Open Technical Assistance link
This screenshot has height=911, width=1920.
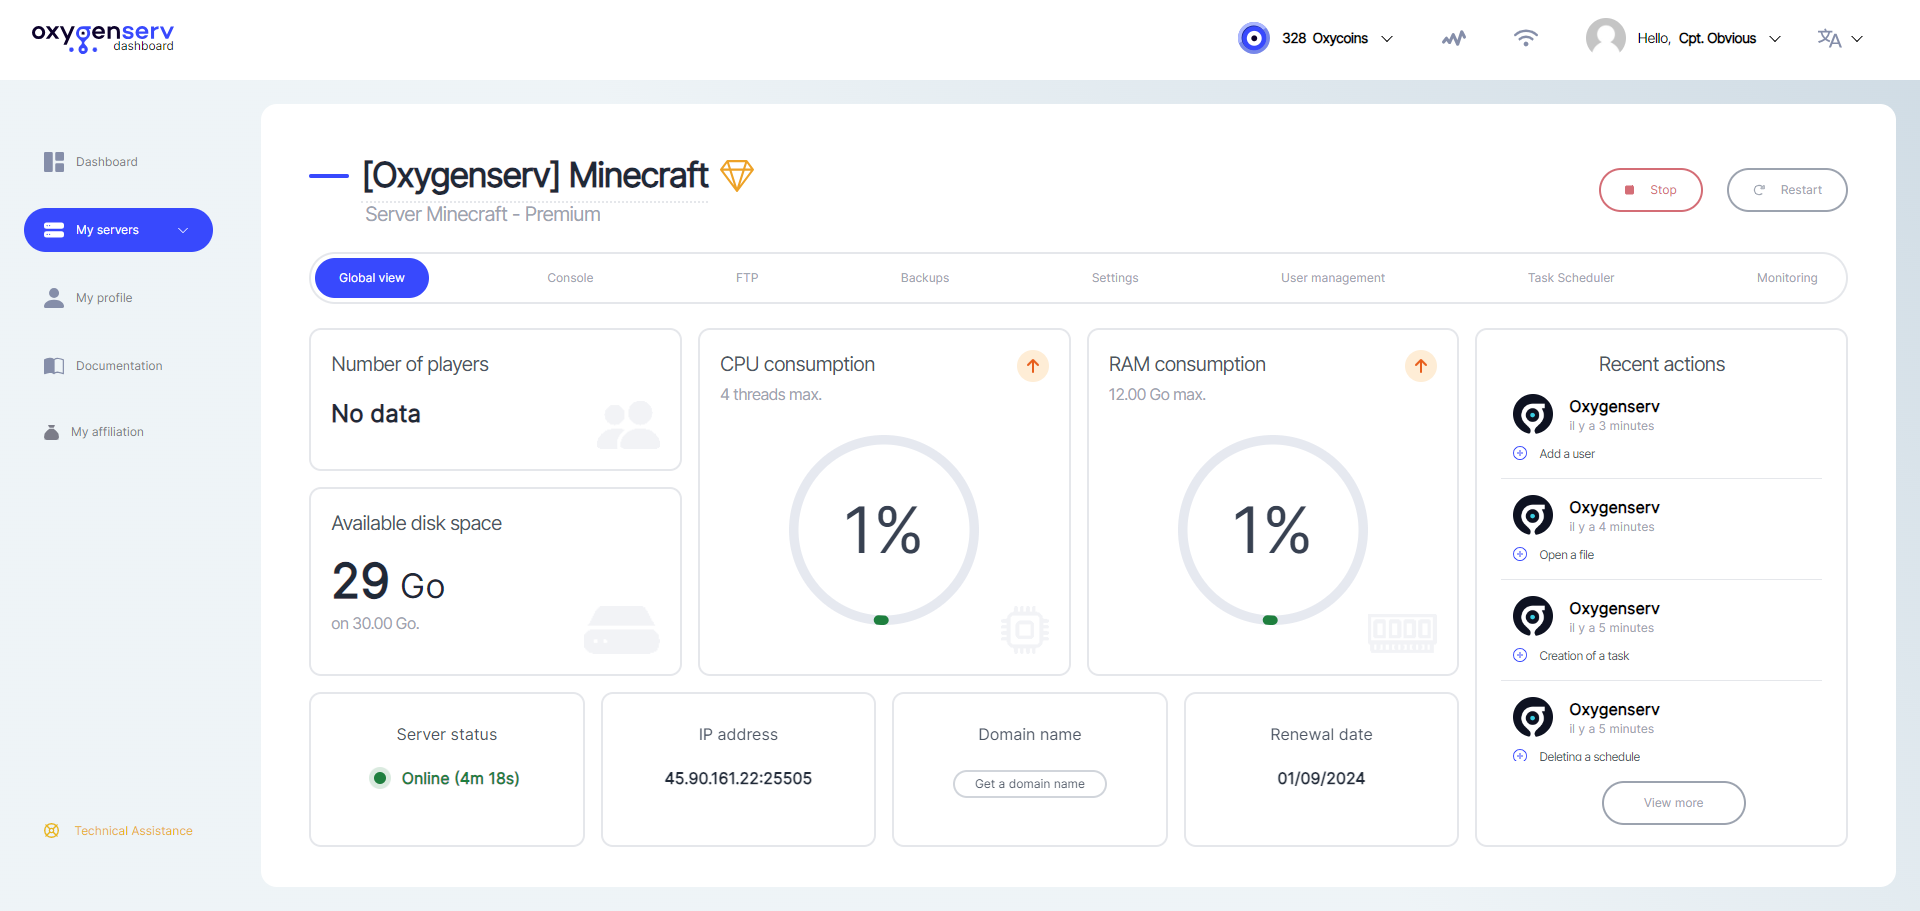(133, 831)
